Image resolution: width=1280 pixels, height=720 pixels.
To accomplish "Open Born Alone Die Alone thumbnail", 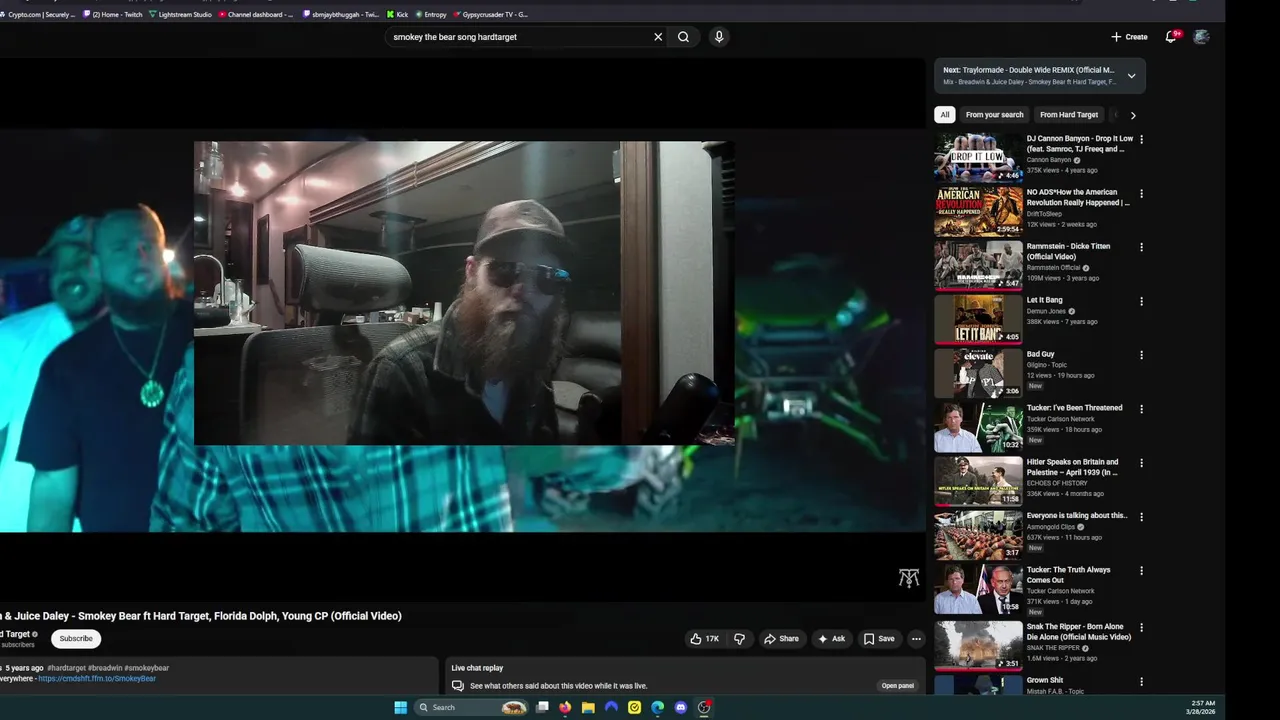I will (978, 645).
